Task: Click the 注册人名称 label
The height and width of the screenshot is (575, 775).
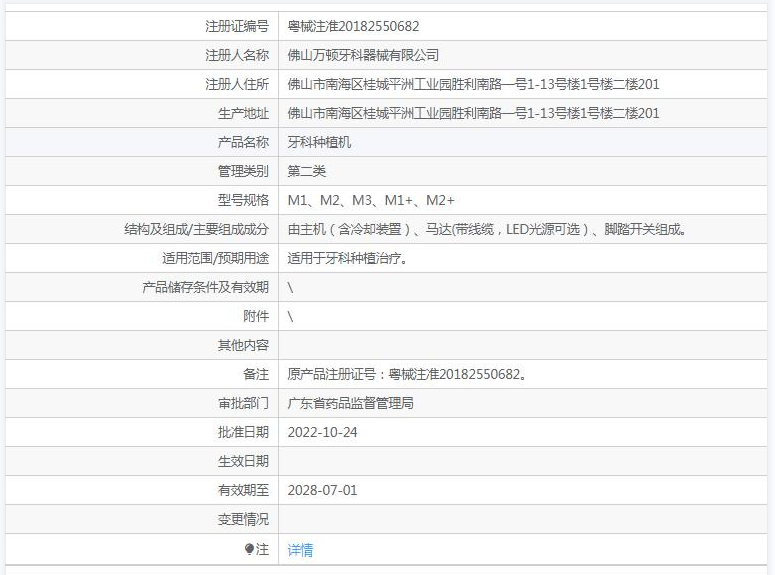Action: [x=237, y=55]
